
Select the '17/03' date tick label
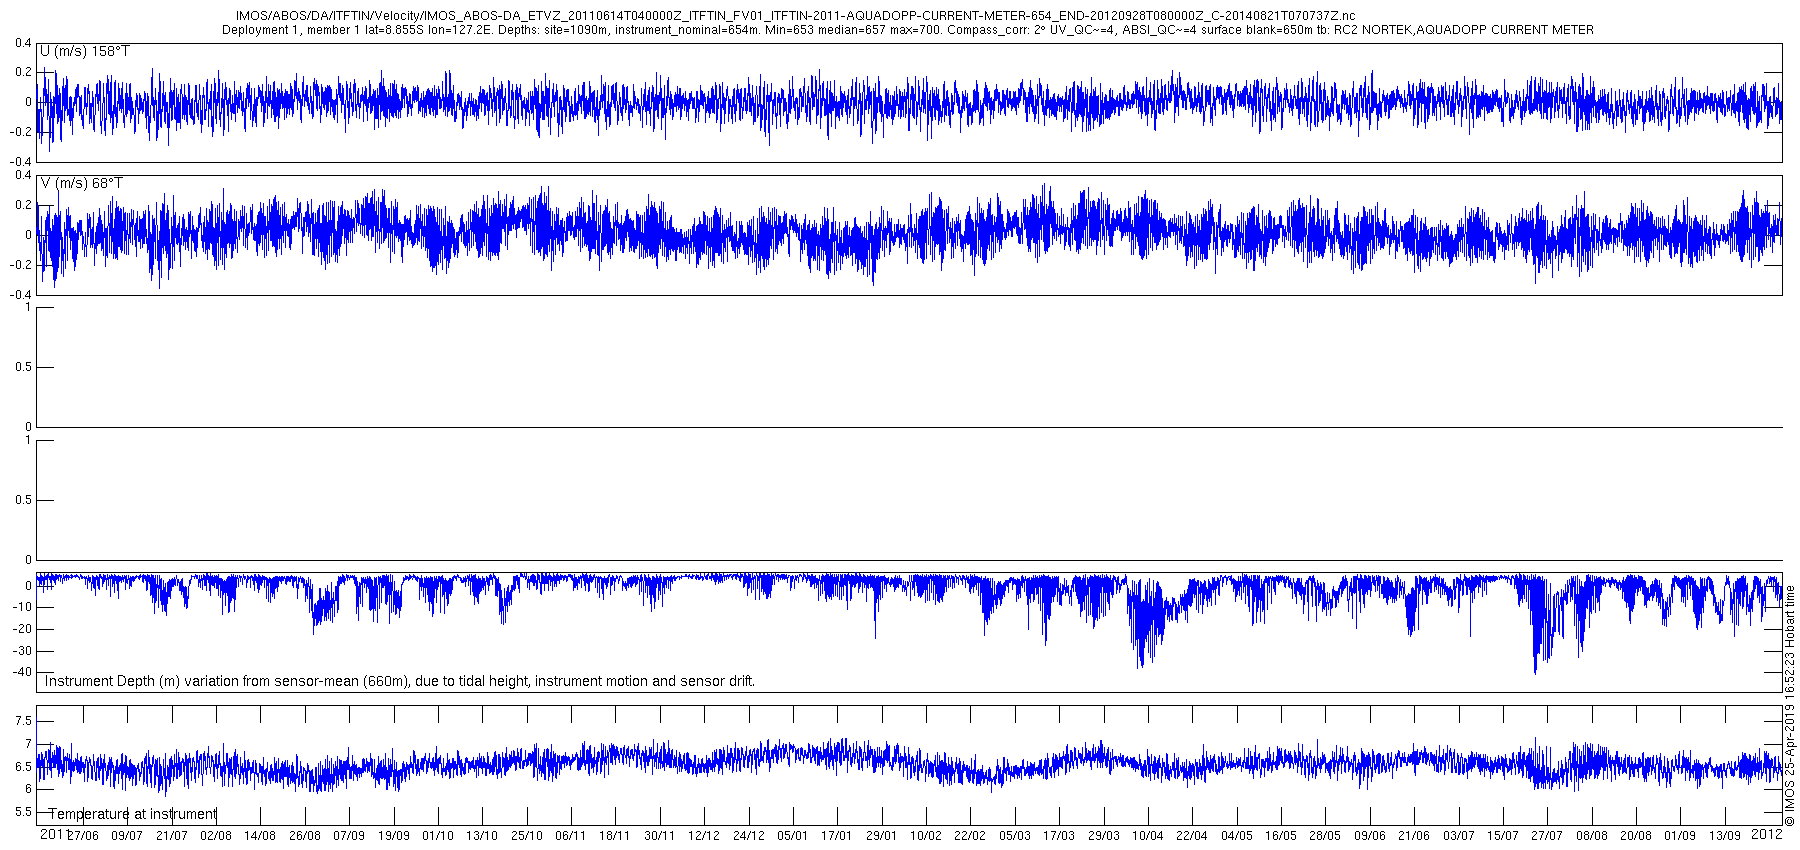1059,836
